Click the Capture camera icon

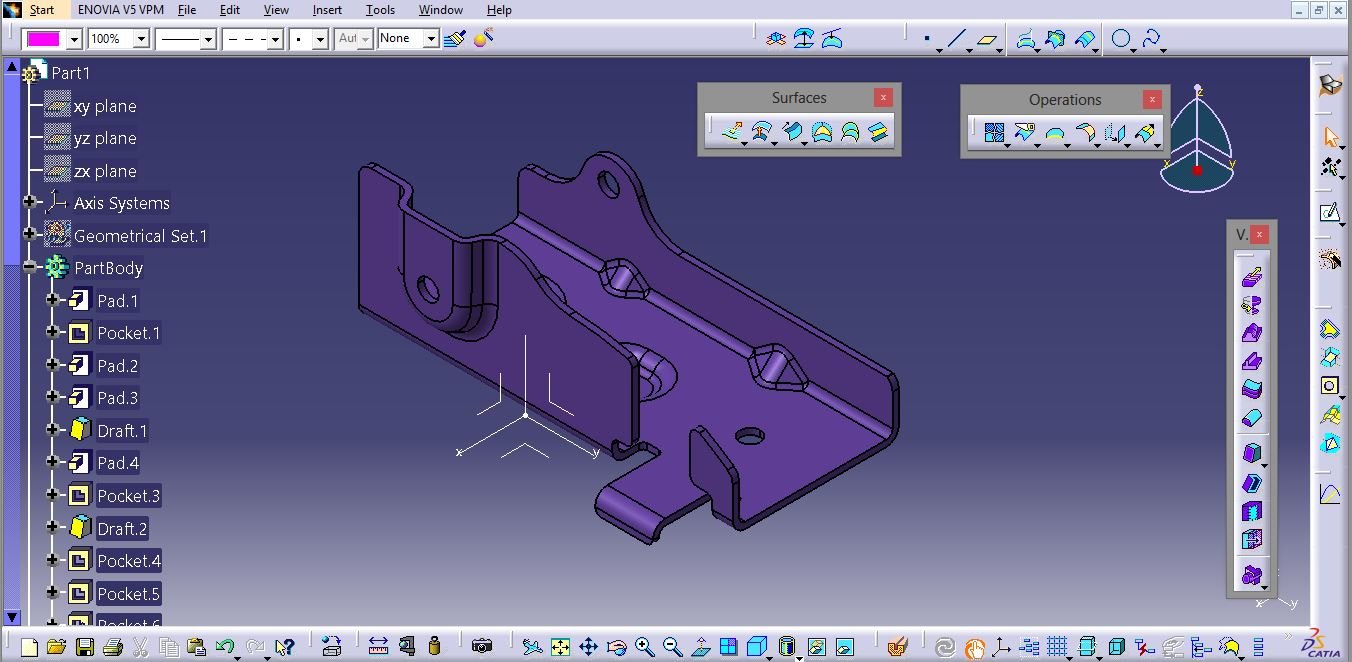pyautogui.click(x=481, y=647)
